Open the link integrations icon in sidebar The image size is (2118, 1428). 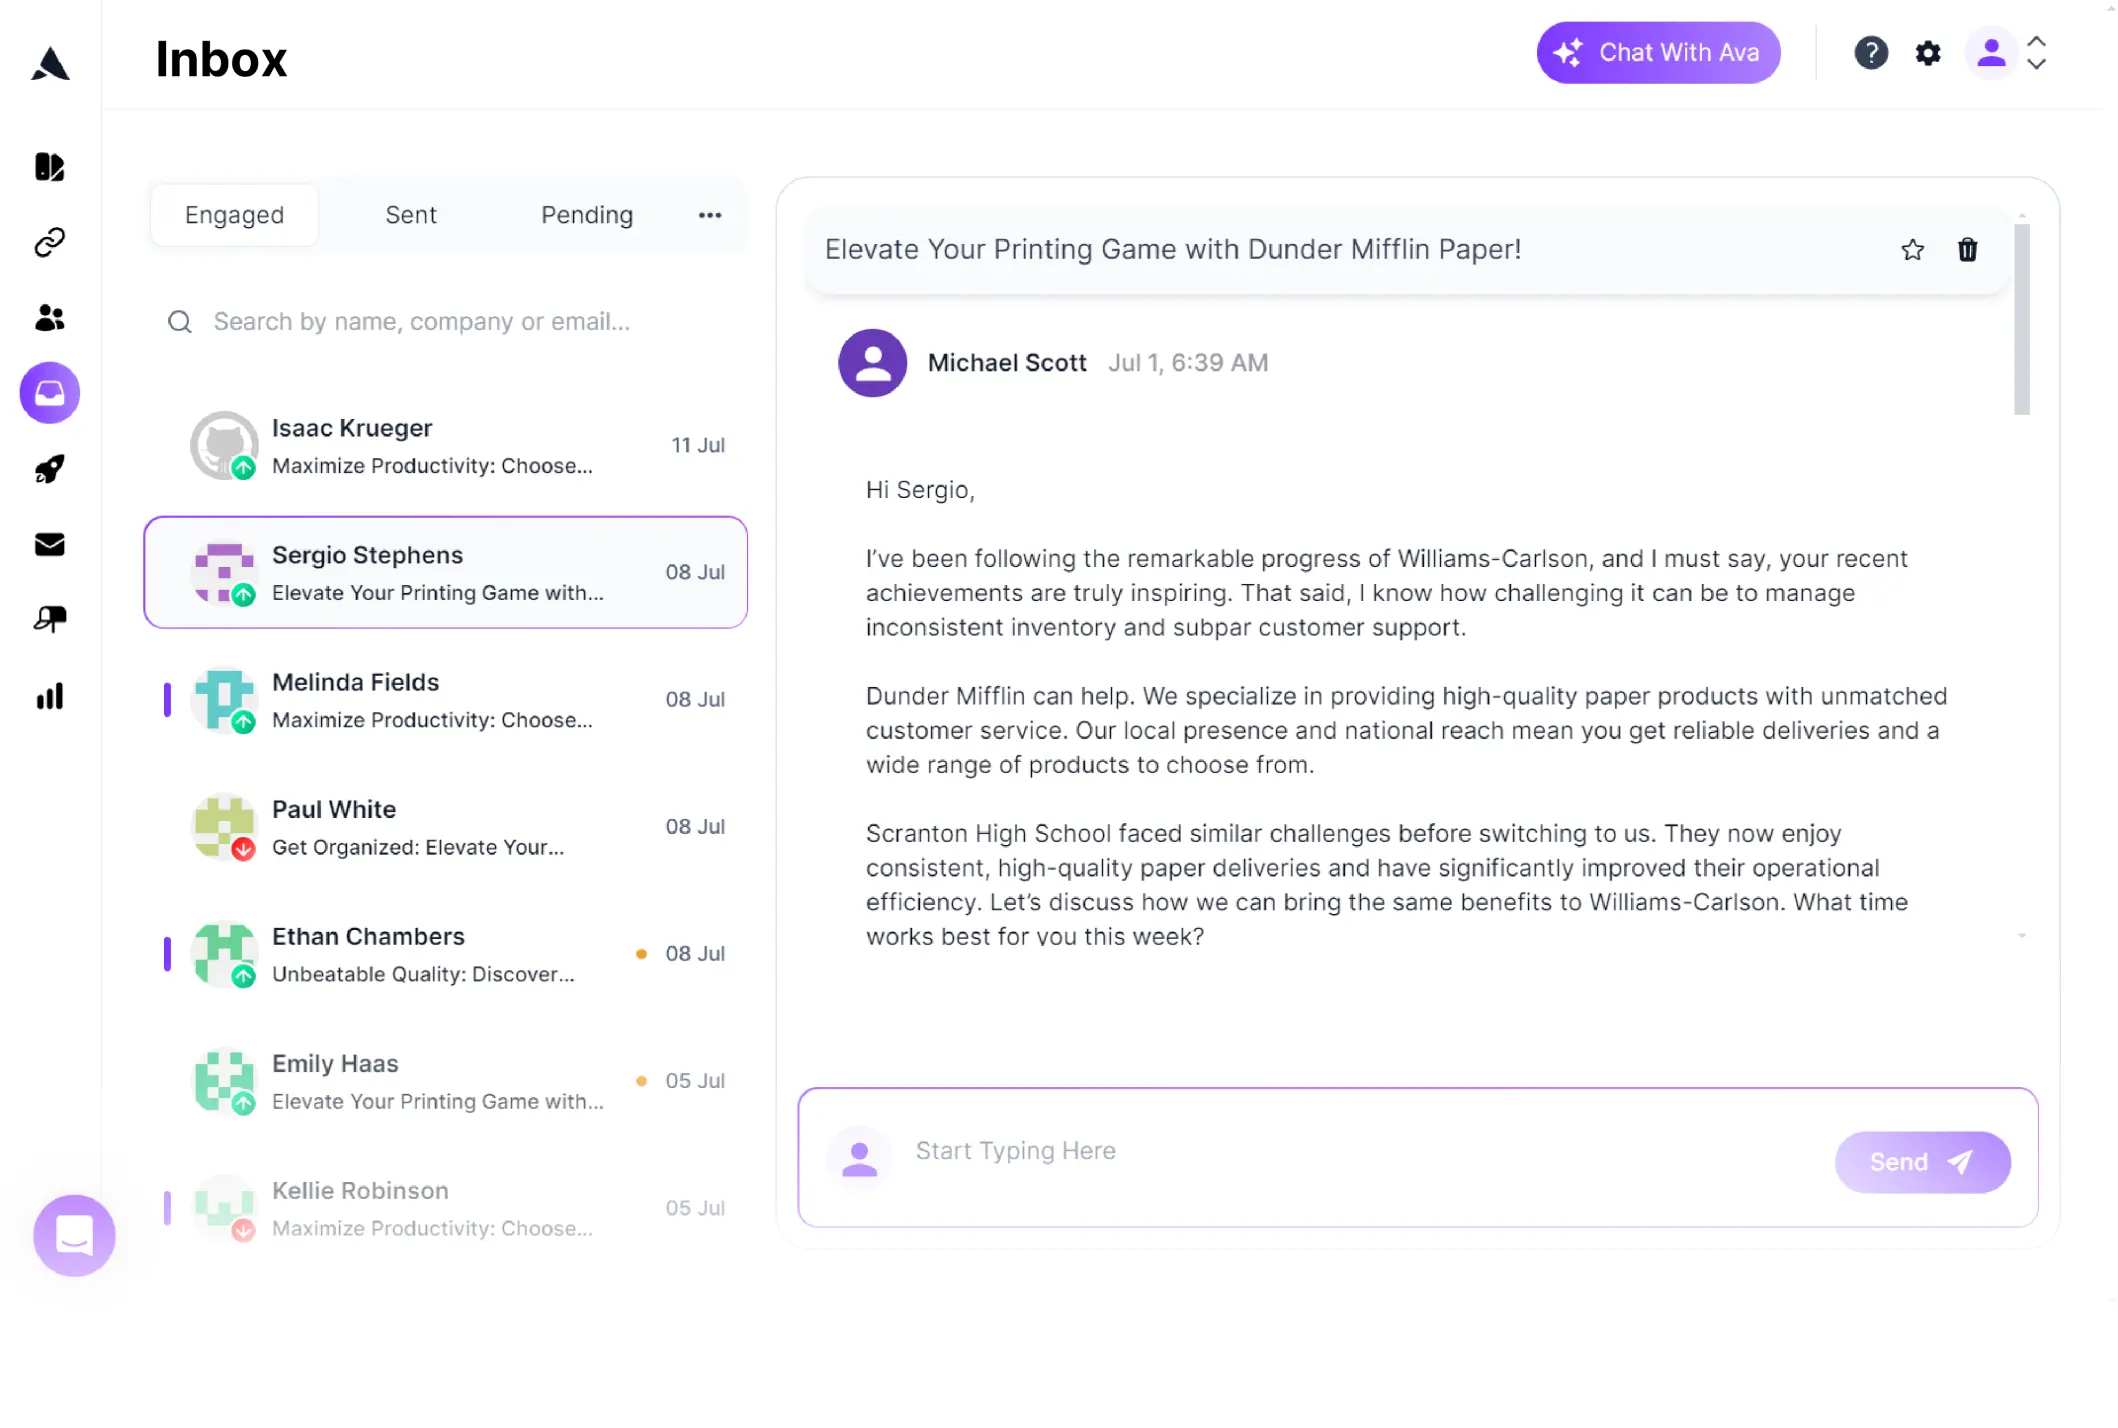tap(50, 242)
